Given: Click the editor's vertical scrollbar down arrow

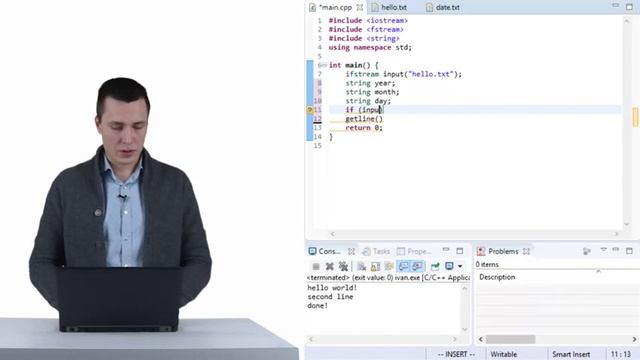Looking at the screenshot, I should [627, 224].
